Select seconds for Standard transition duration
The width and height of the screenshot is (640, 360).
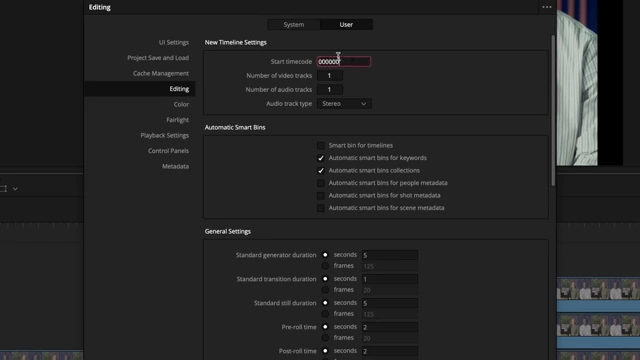click(325, 279)
